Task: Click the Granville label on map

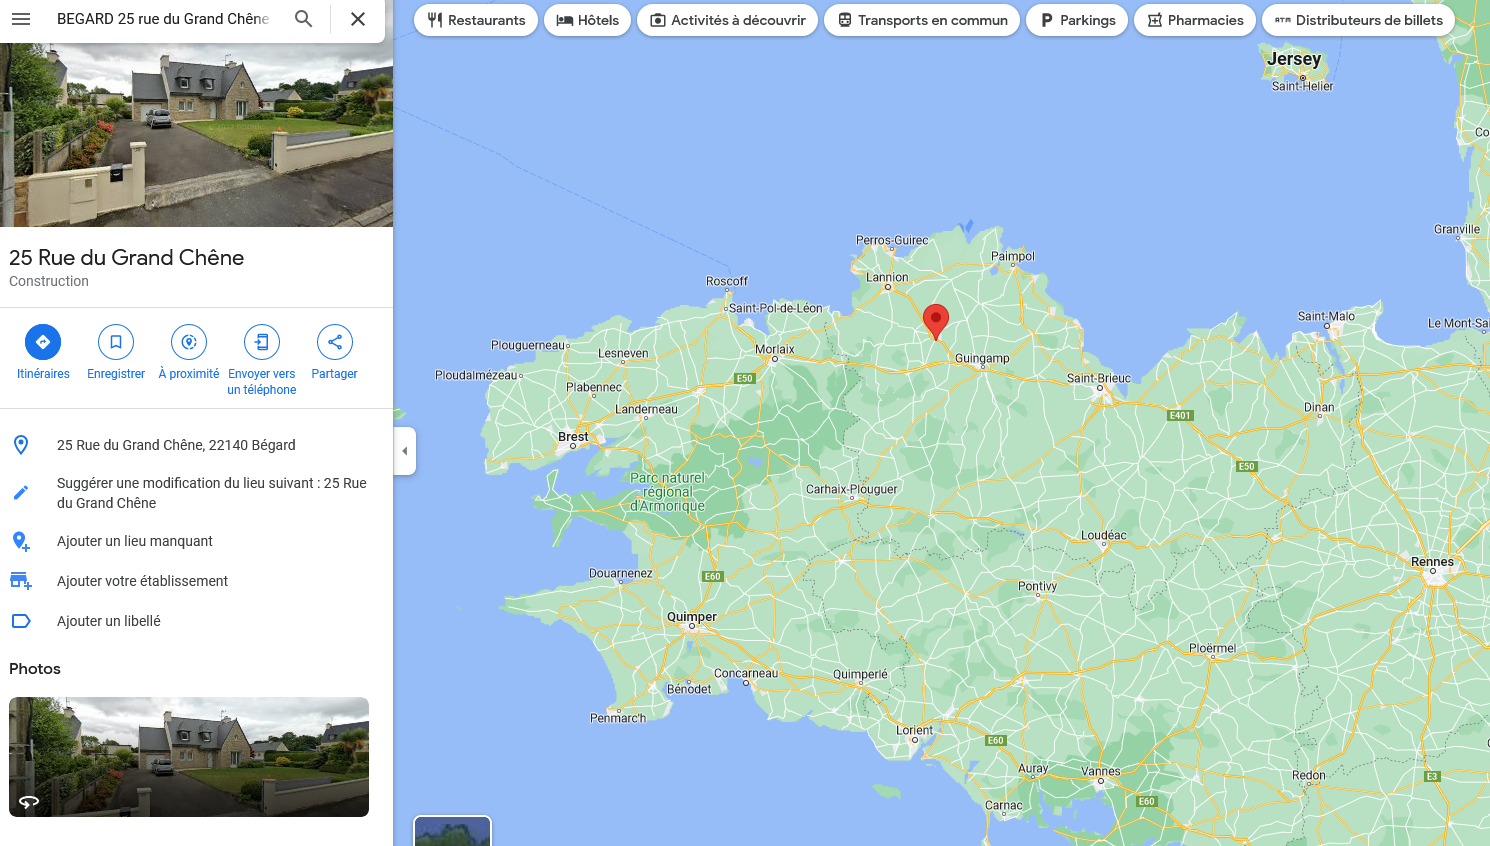Action: click(1457, 229)
